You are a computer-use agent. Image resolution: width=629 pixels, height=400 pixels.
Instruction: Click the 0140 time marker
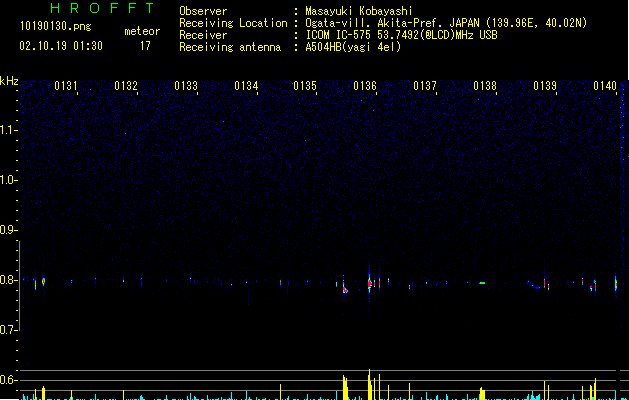pyautogui.click(x=605, y=86)
